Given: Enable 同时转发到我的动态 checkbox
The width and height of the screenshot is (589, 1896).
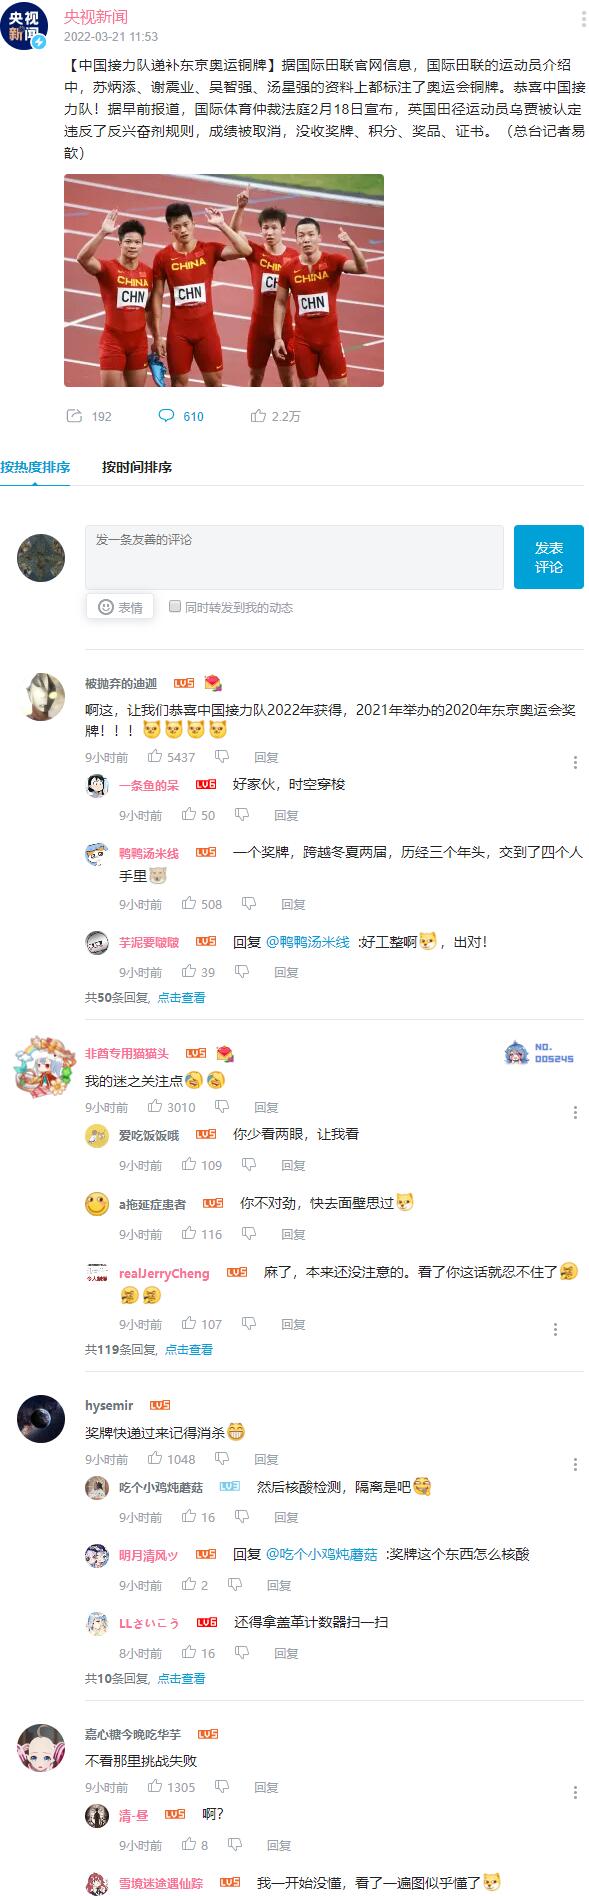Looking at the screenshot, I should [x=175, y=606].
